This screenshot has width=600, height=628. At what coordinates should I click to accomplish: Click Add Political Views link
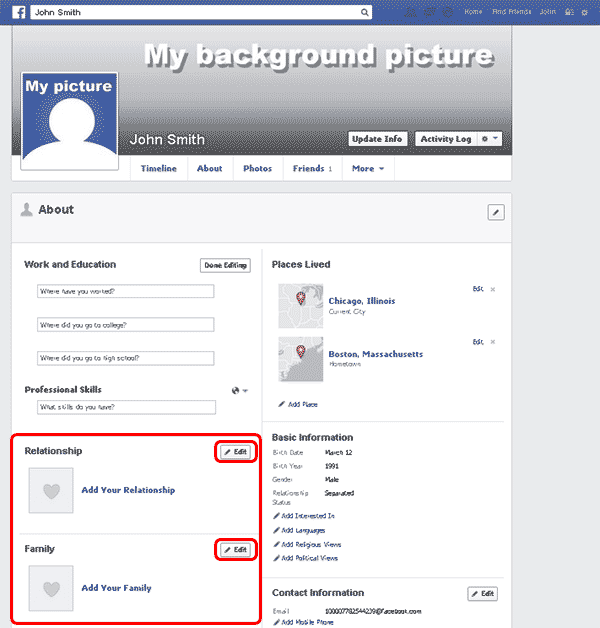[x=305, y=558]
